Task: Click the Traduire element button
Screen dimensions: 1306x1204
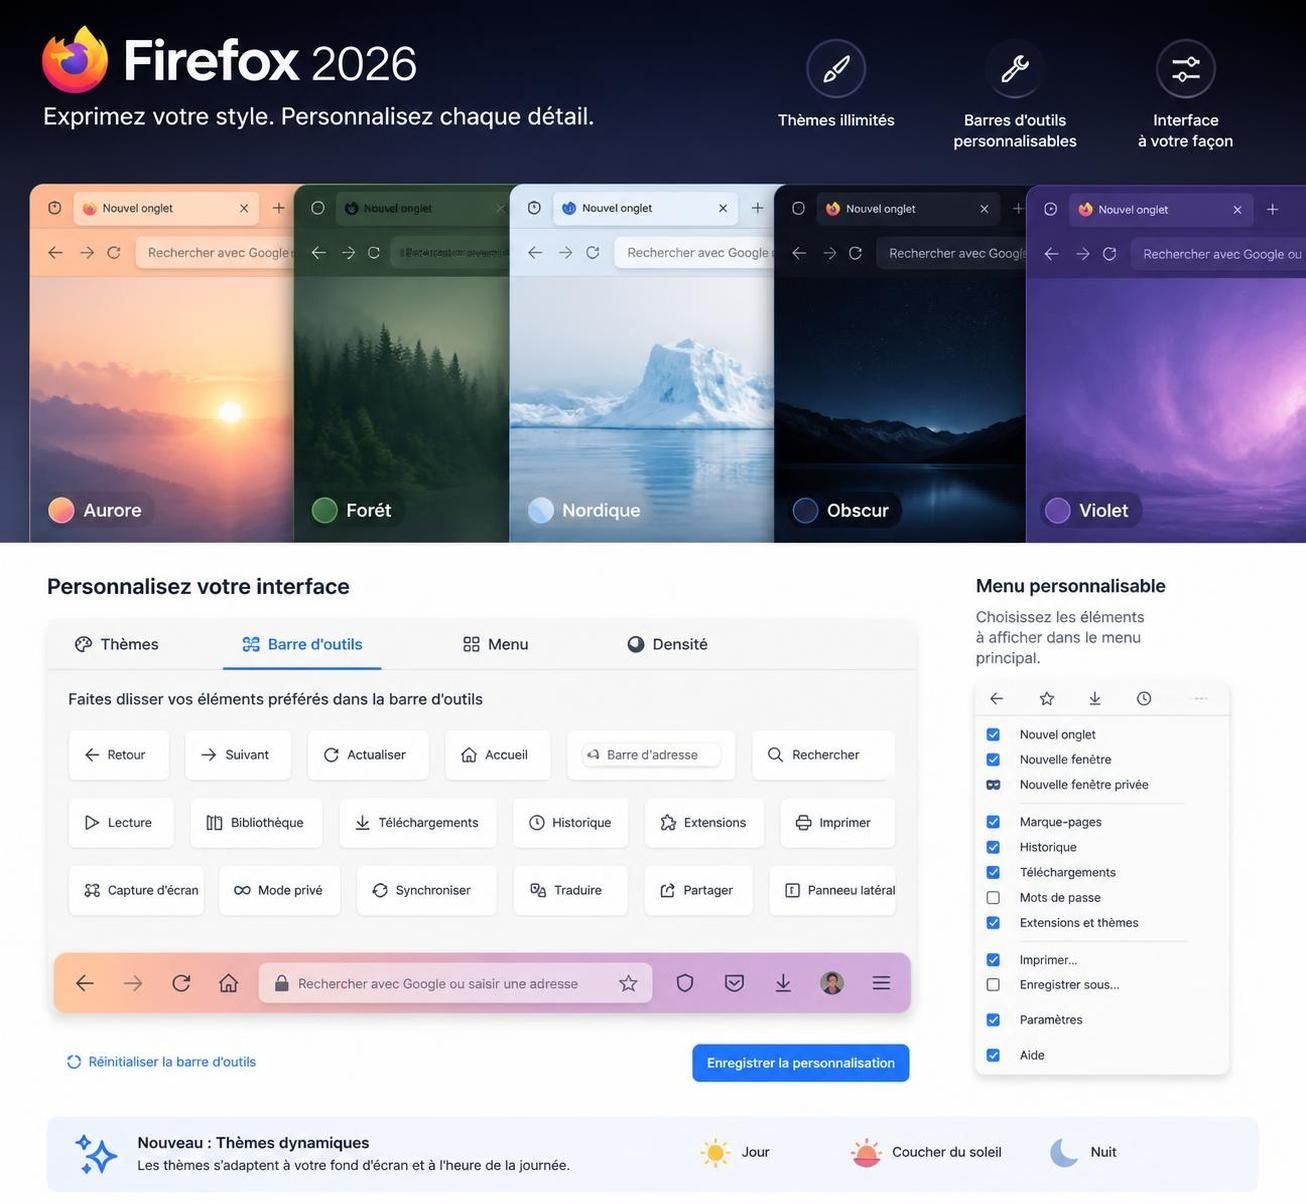Action: coord(570,890)
